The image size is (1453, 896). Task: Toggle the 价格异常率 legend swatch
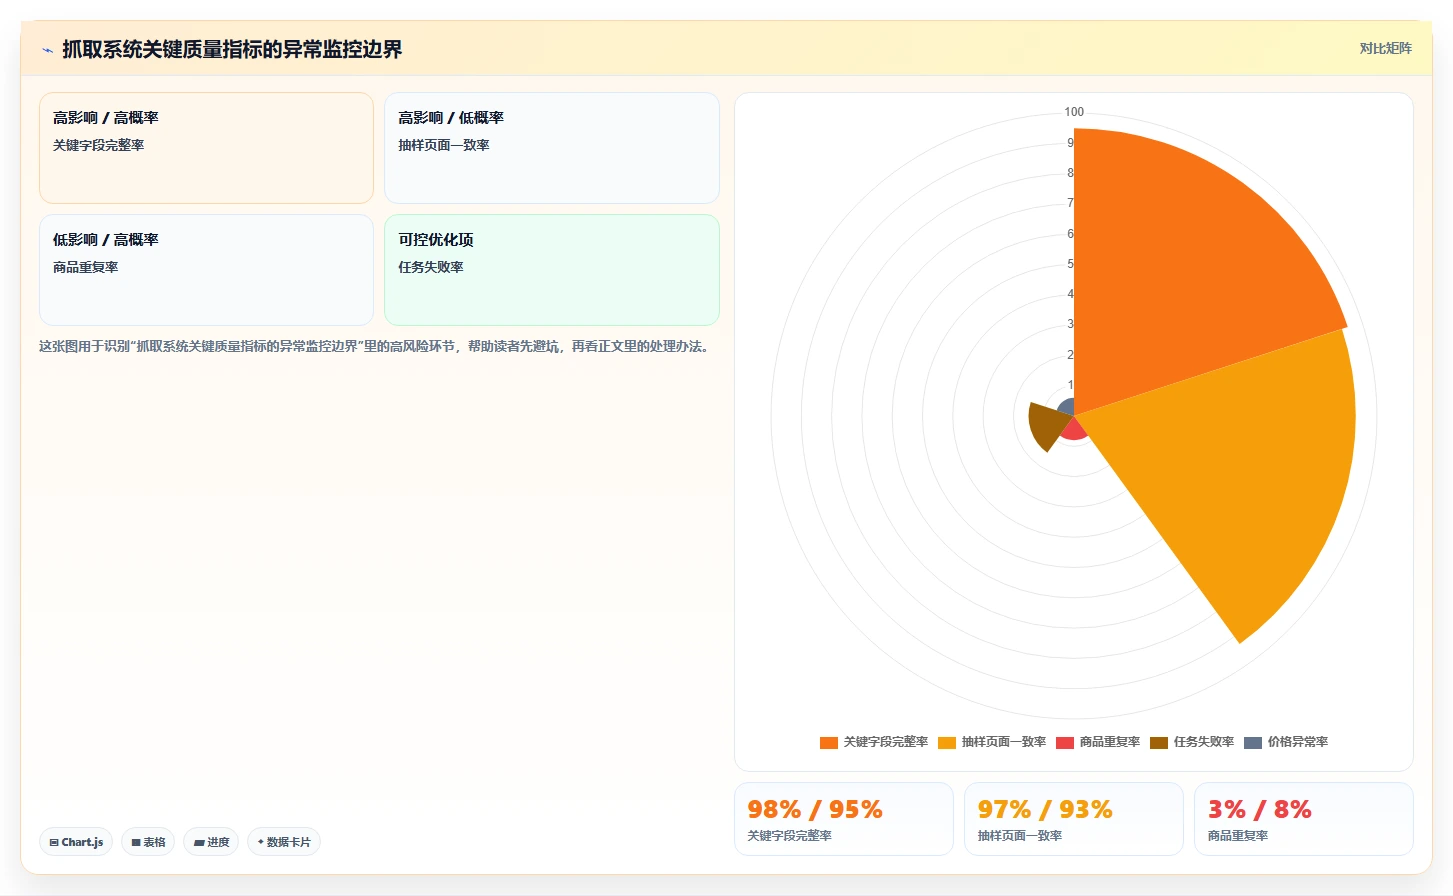(1252, 742)
